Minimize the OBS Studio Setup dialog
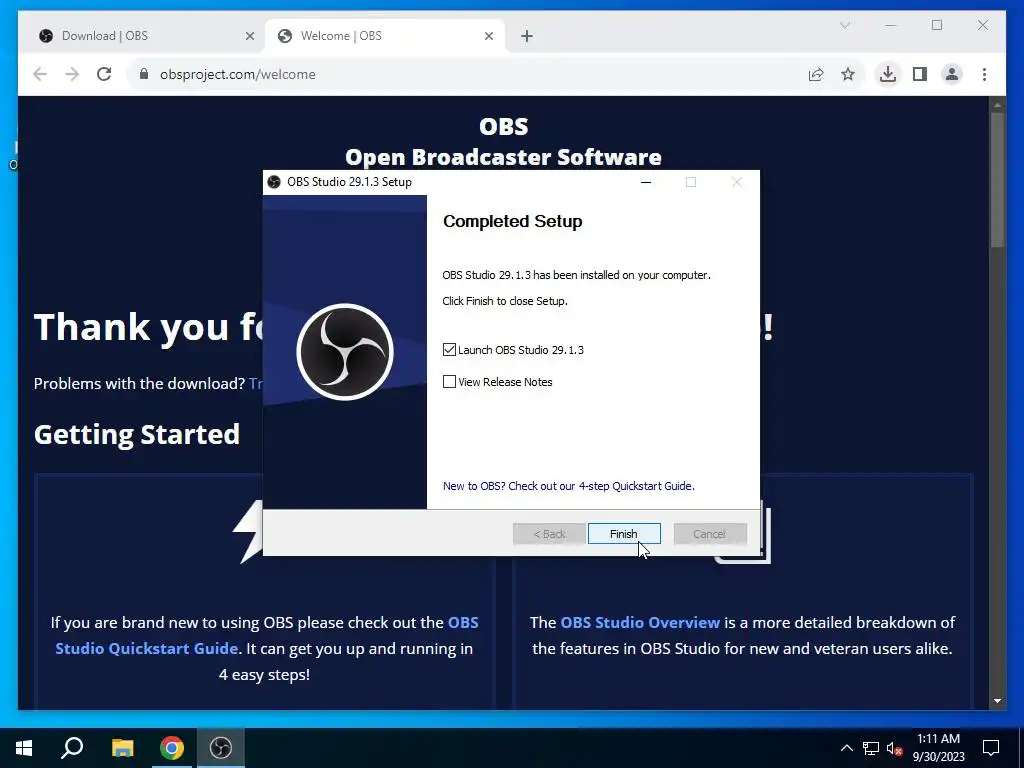 tap(646, 182)
